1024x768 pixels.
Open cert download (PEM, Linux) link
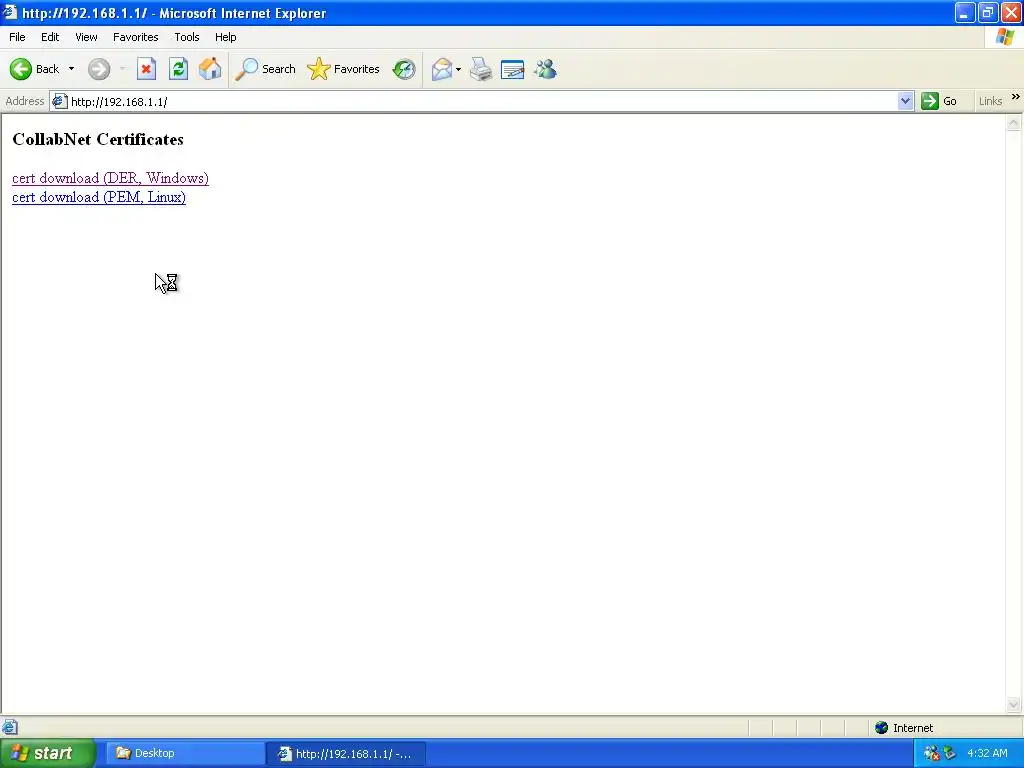tap(99, 197)
